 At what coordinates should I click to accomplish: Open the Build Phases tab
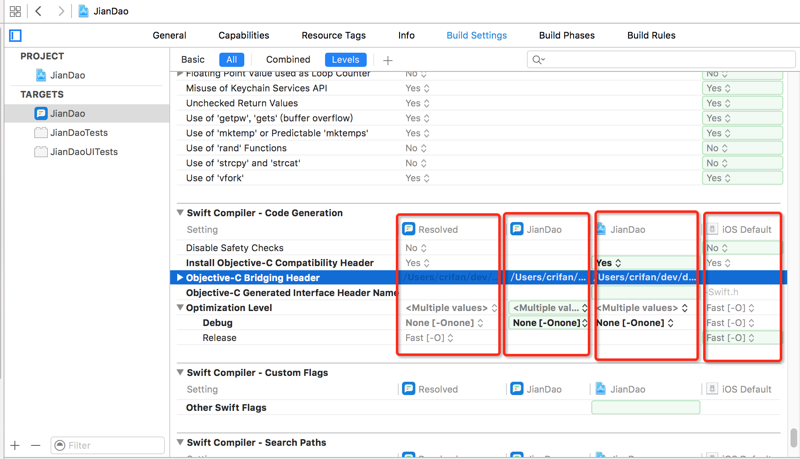tap(567, 35)
